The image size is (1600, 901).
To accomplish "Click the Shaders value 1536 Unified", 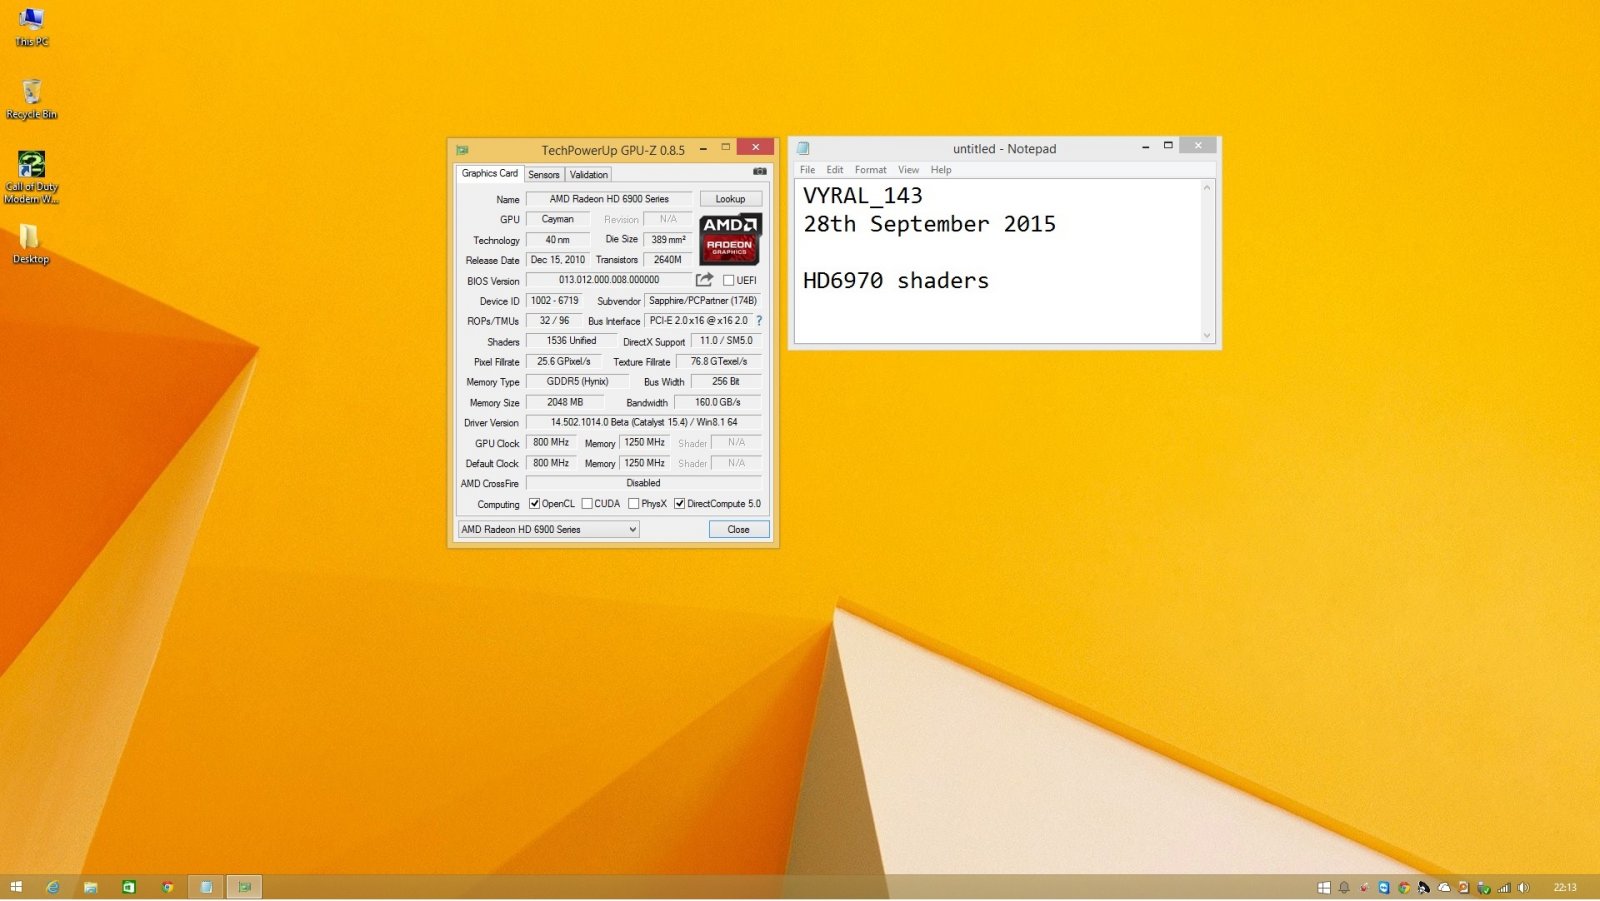I will click(x=571, y=341).
